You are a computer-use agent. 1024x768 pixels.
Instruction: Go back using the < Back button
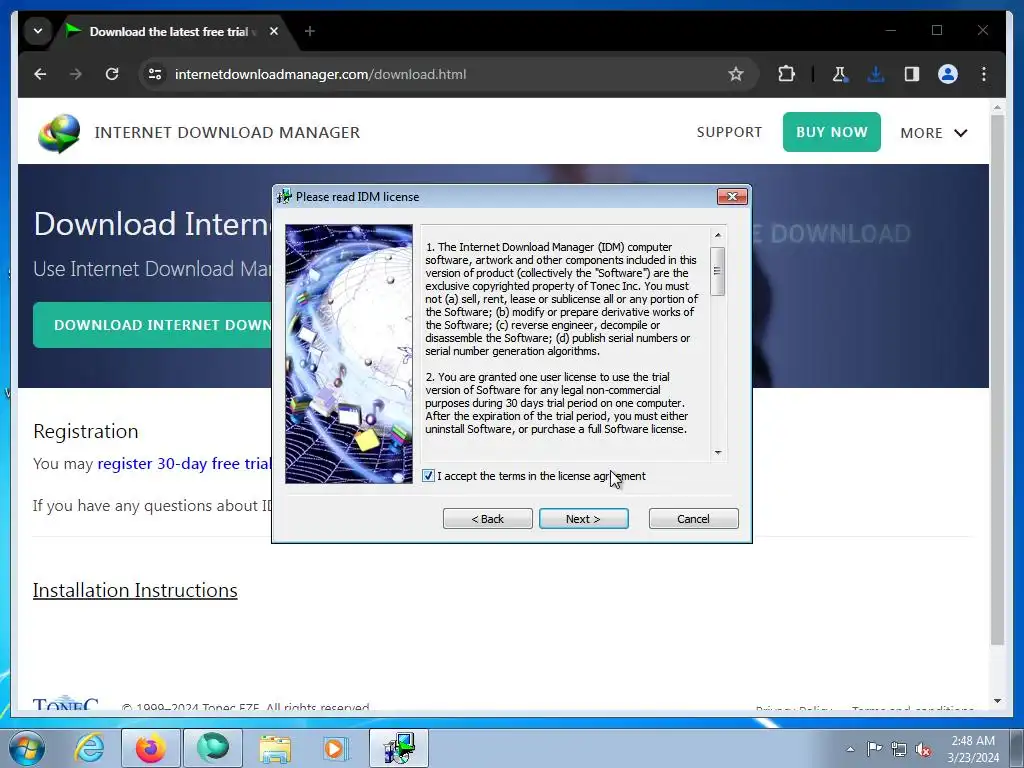tap(487, 519)
